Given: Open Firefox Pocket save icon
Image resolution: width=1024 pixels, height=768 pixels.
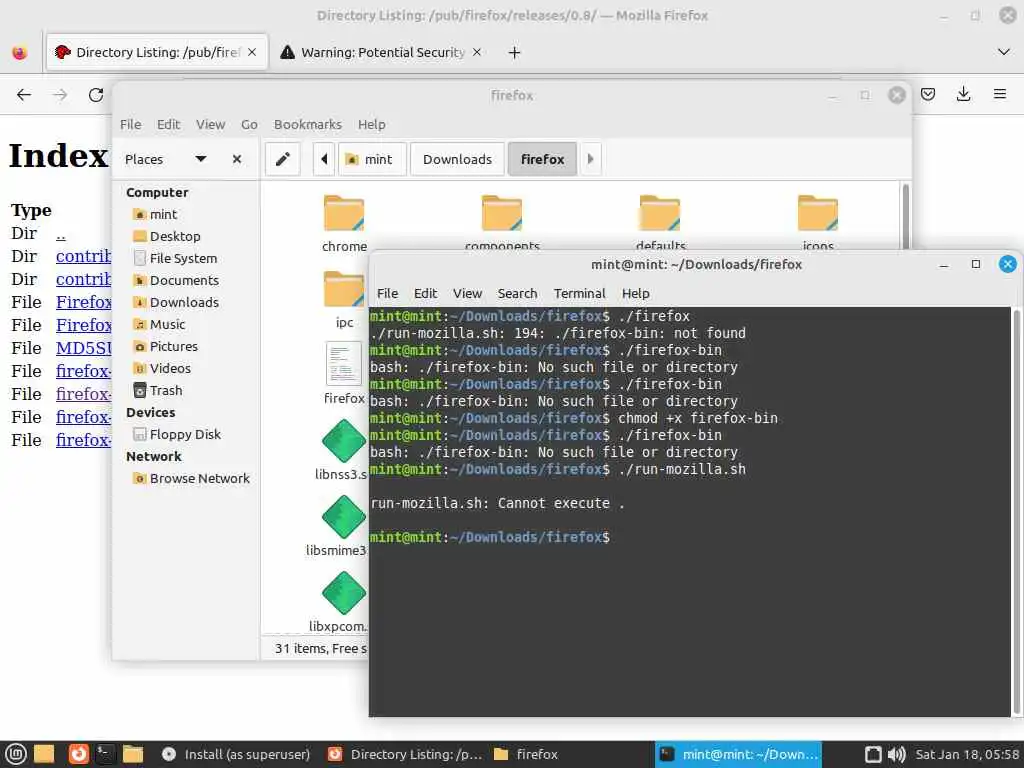Looking at the screenshot, I should point(928,95).
